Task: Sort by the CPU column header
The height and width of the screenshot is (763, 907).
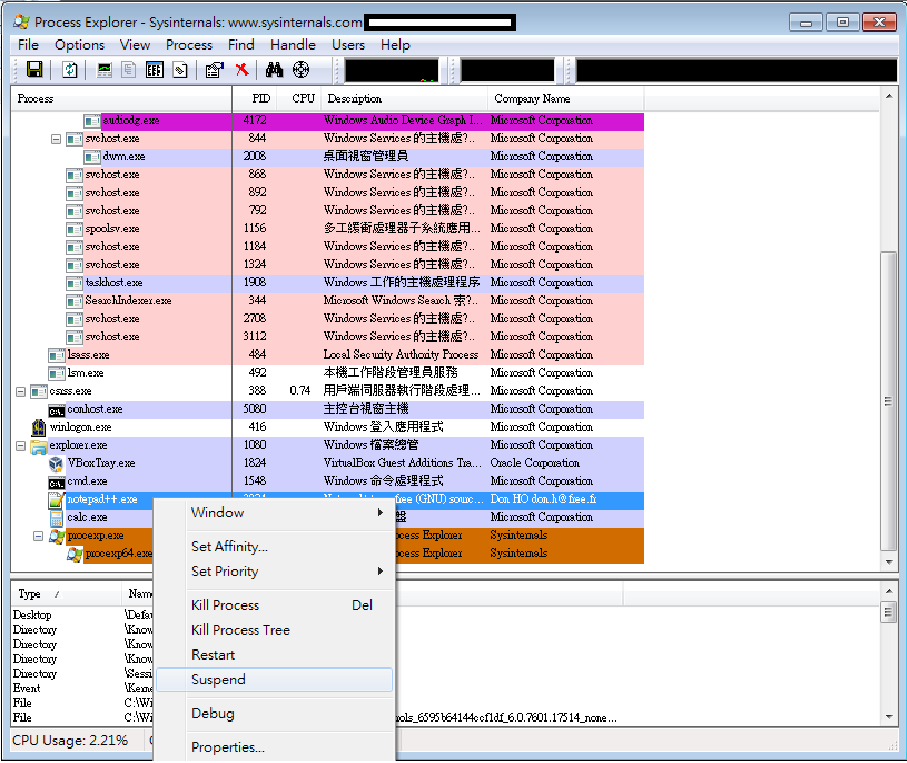Action: [299, 99]
